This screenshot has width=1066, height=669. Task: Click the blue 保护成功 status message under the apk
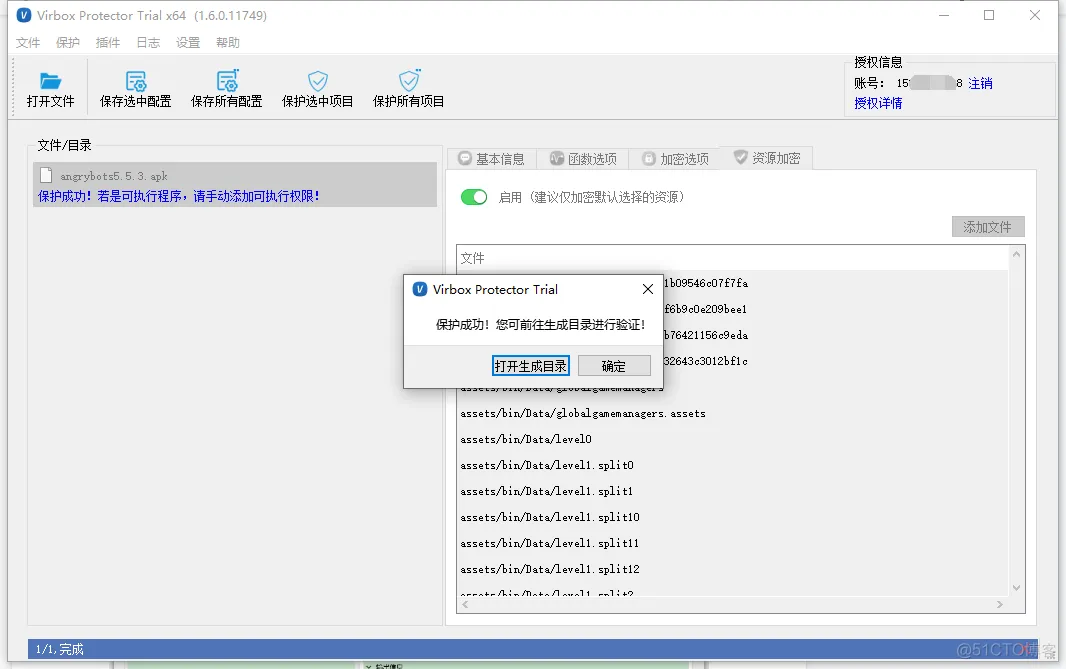tap(179, 196)
